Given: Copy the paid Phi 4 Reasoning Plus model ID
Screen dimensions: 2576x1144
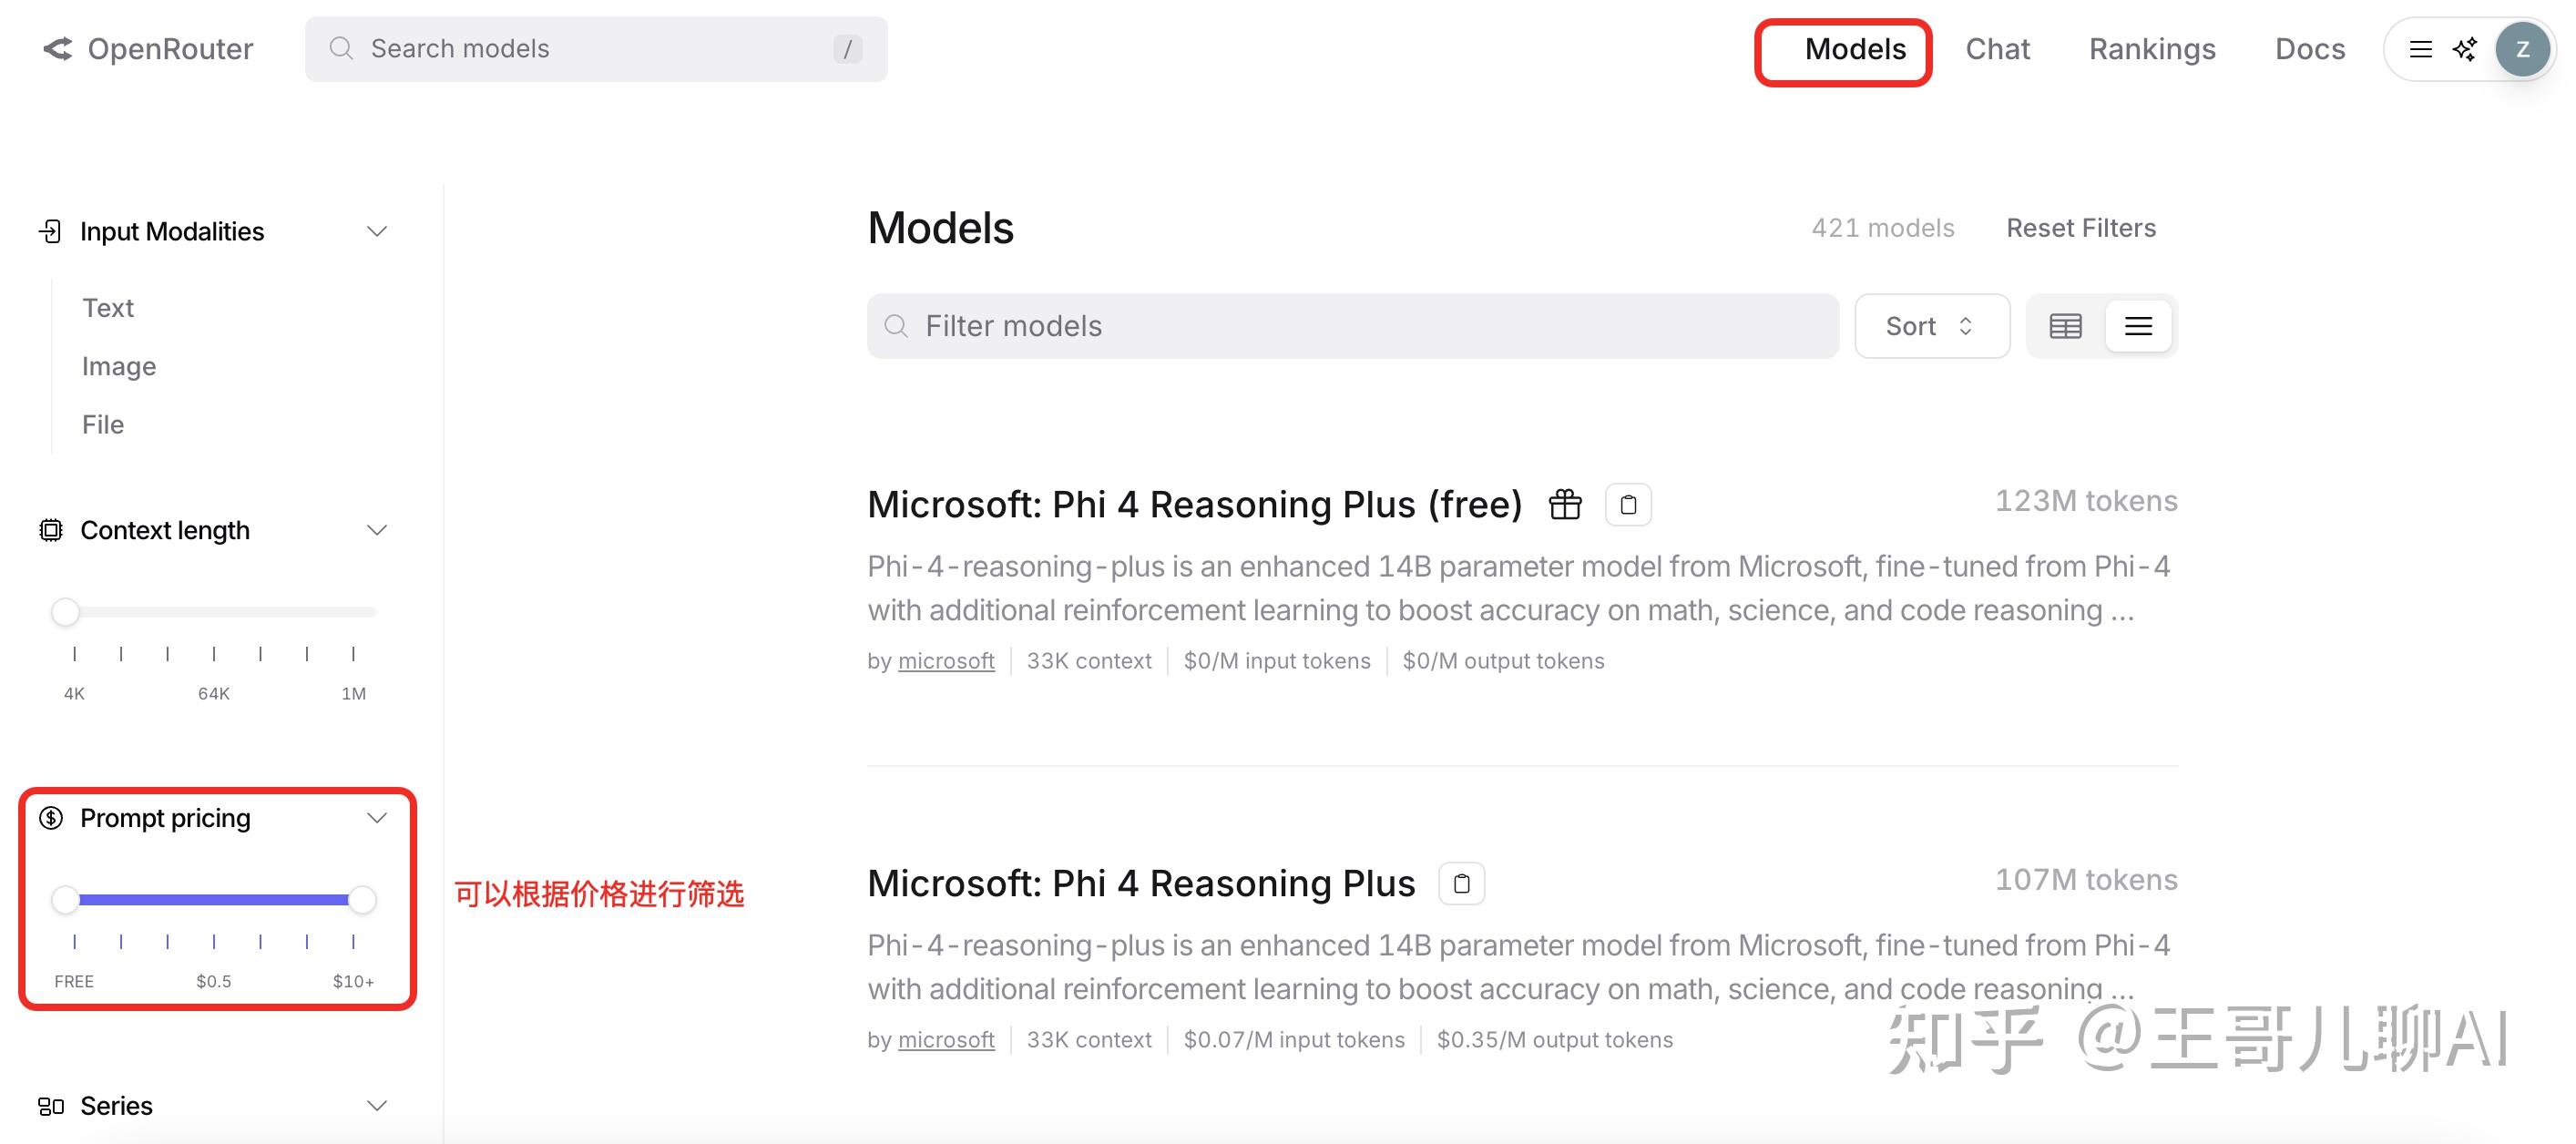Looking at the screenshot, I should click(1461, 884).
